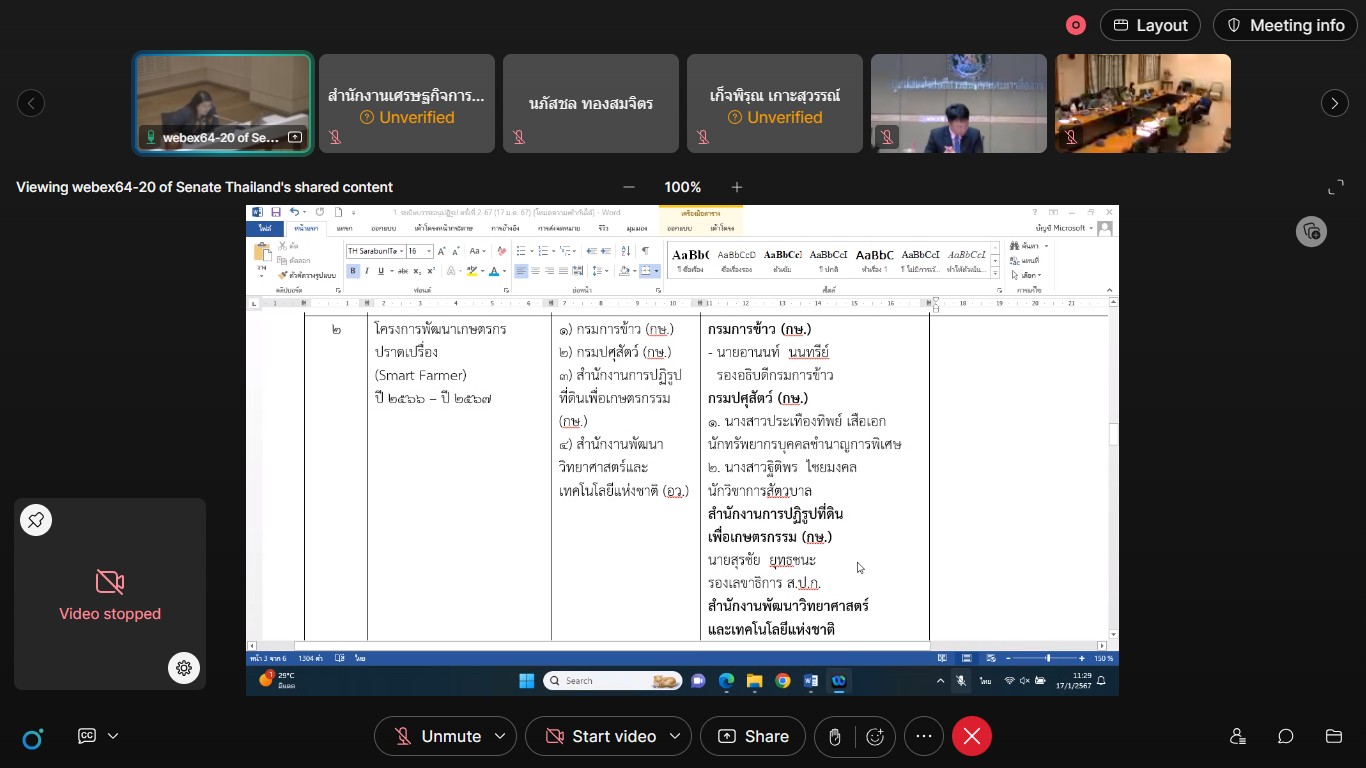Switch to the มุมมอง ribbon tab

tap(637, 228)
